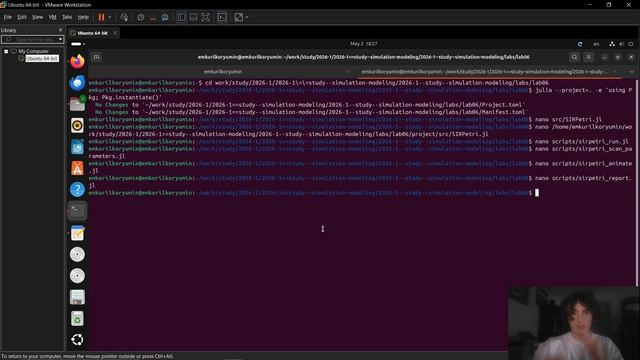
Task: Open the Tabs menu
Action: coord(67,17)
